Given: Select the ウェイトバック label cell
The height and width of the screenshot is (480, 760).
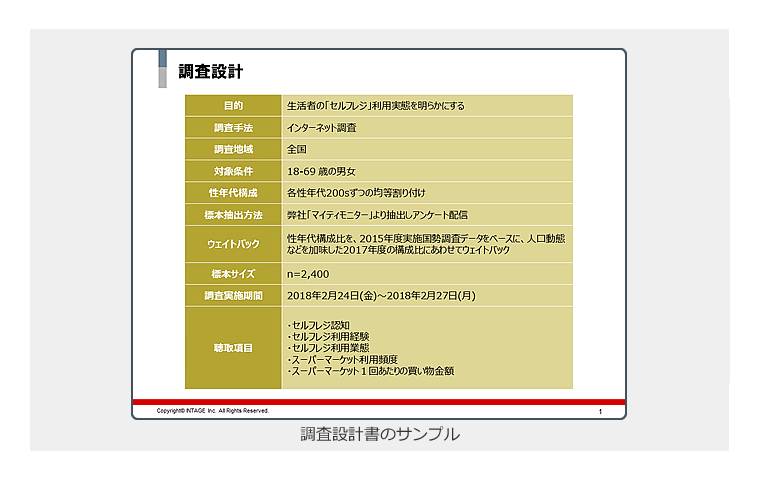Looking at the screenshot, I should (x=233, y=244).
